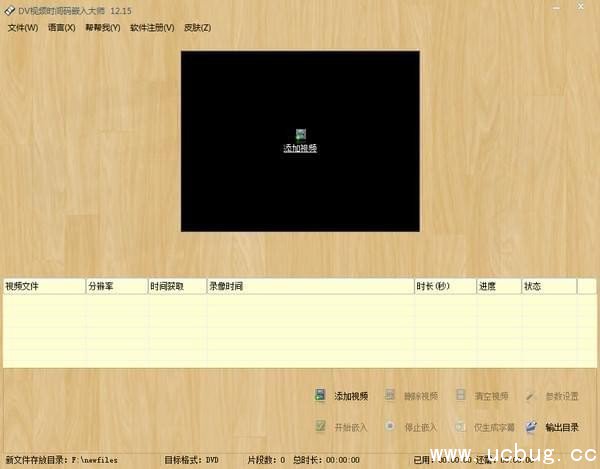Open the 文件(W) menu
The height and width of the screenshot is (469, 600).
[x=23, y=28]
